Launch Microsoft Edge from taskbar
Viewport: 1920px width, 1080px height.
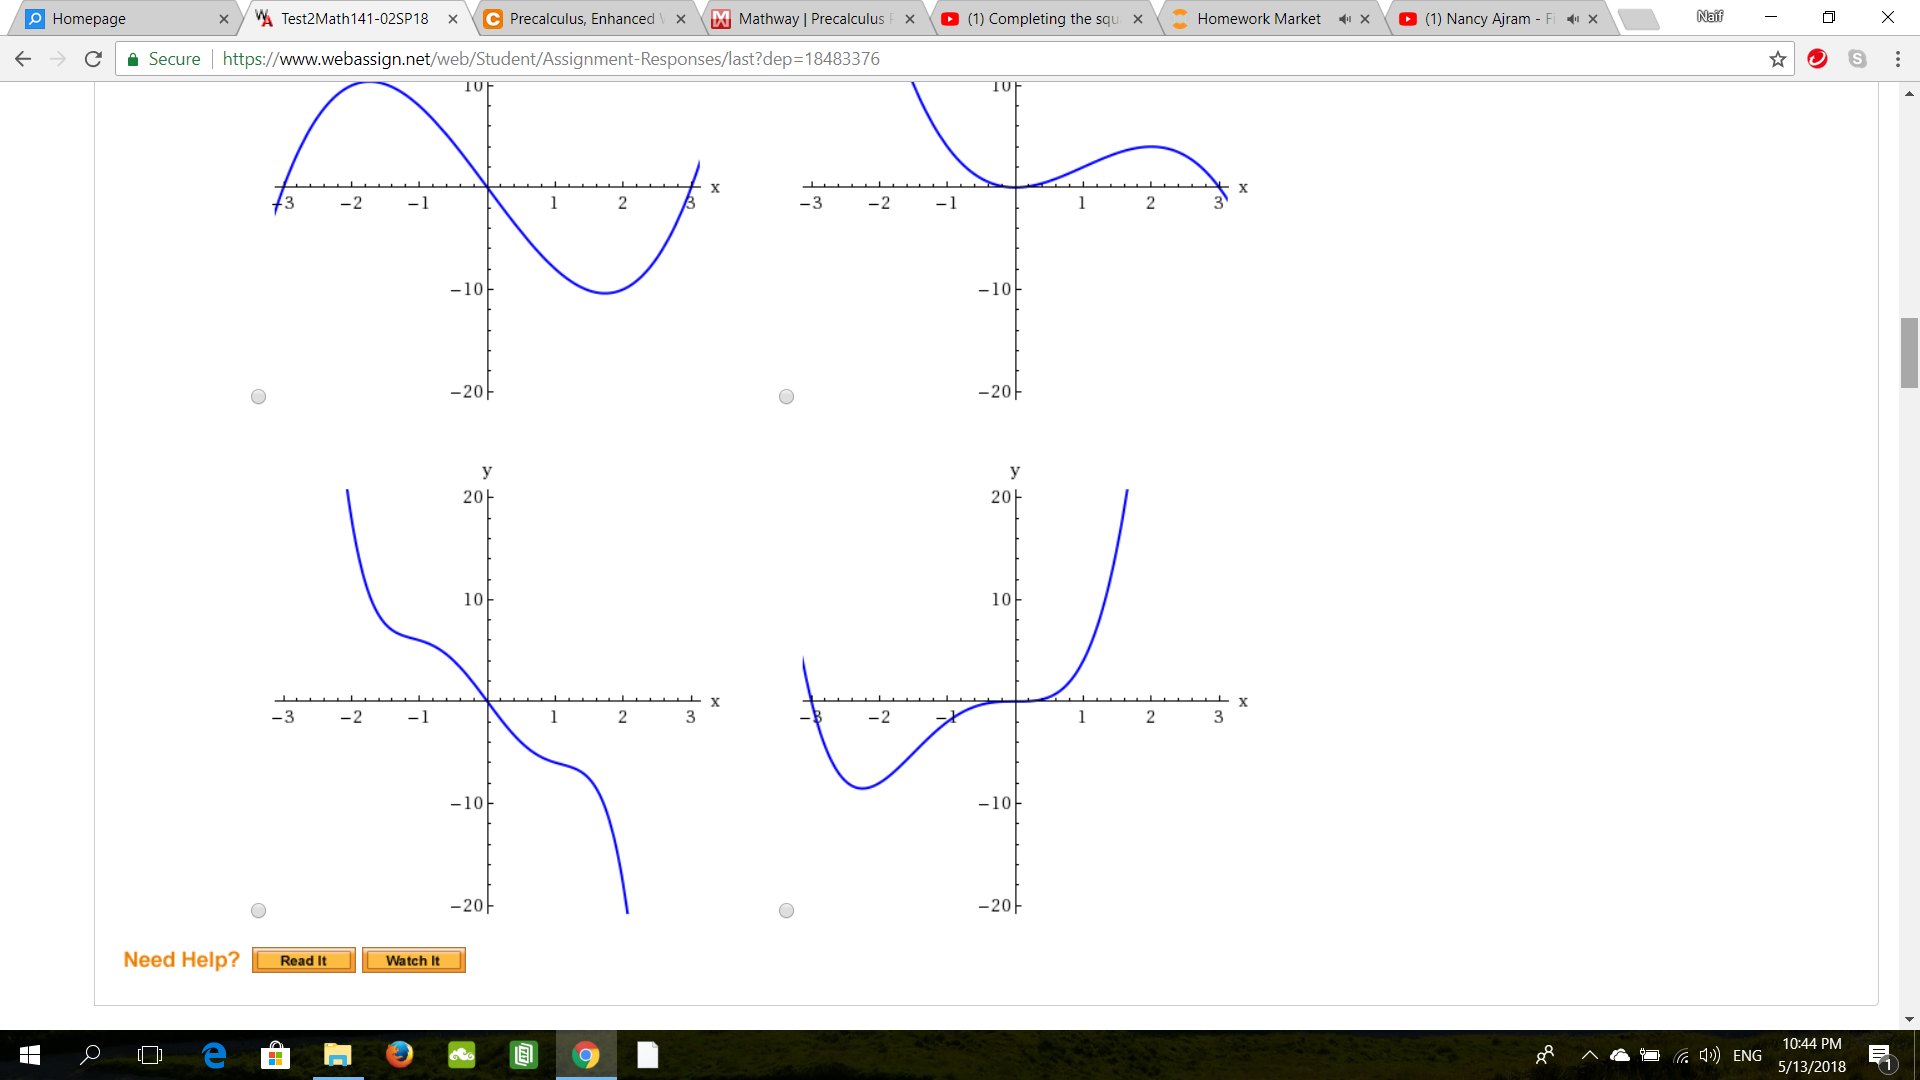click(x=214, y=1055)
